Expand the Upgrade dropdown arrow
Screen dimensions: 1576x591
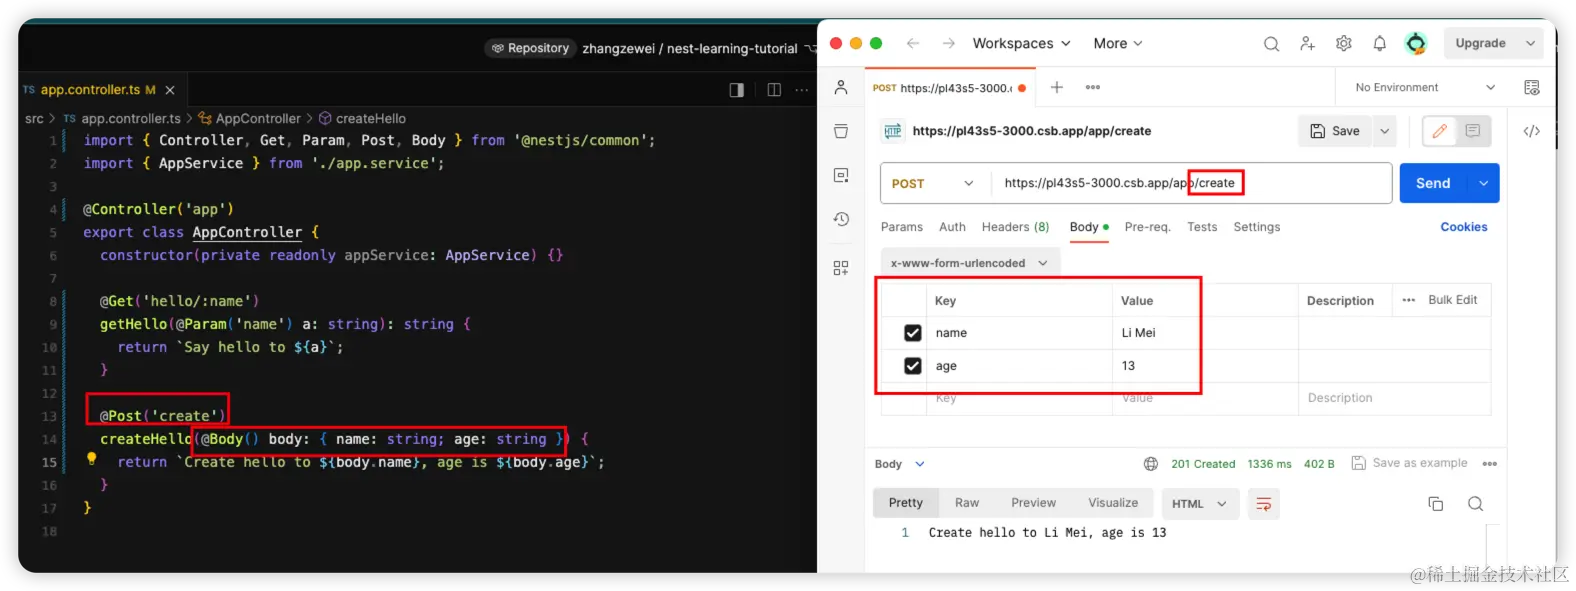coord(1531,43)
